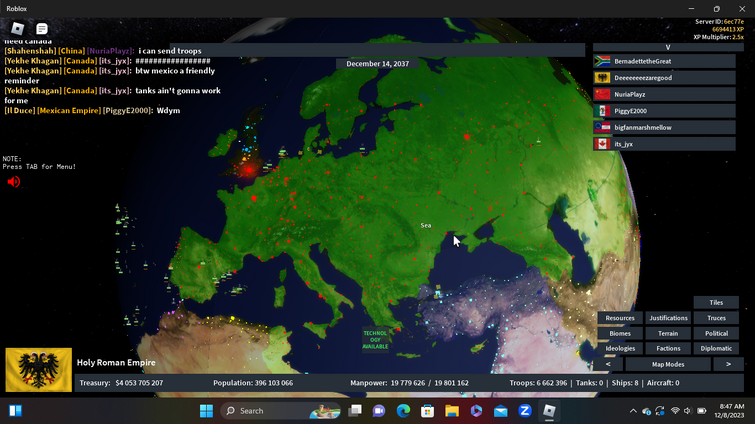Open the Windows Start button
Viewport: 755px width, 424px height.
(x=206, y=411)
